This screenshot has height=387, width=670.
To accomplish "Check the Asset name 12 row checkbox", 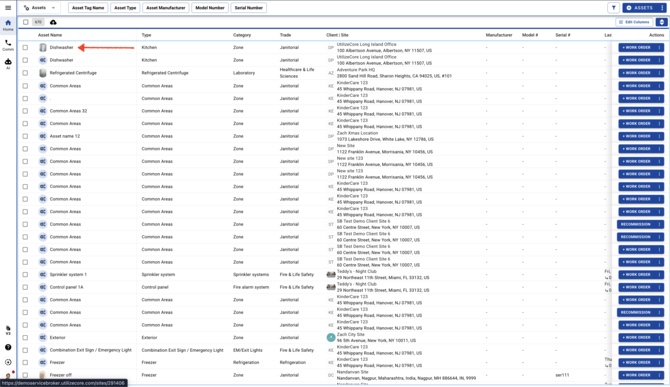I will [x=25, y=136].
